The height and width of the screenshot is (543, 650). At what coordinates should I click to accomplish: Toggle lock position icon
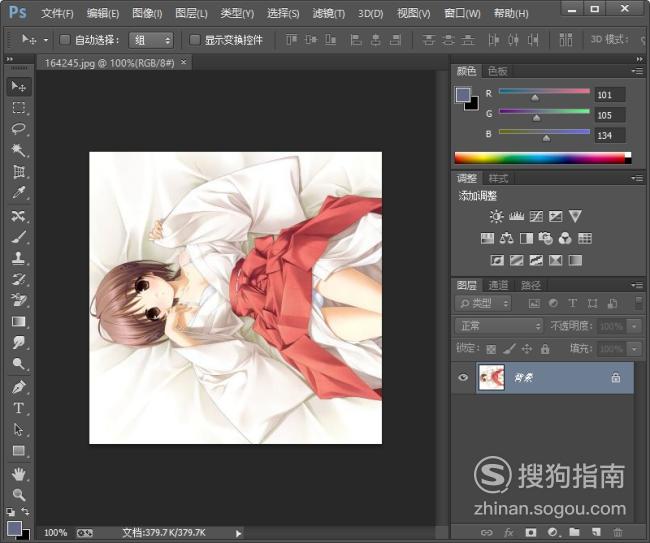pos(527,349)
